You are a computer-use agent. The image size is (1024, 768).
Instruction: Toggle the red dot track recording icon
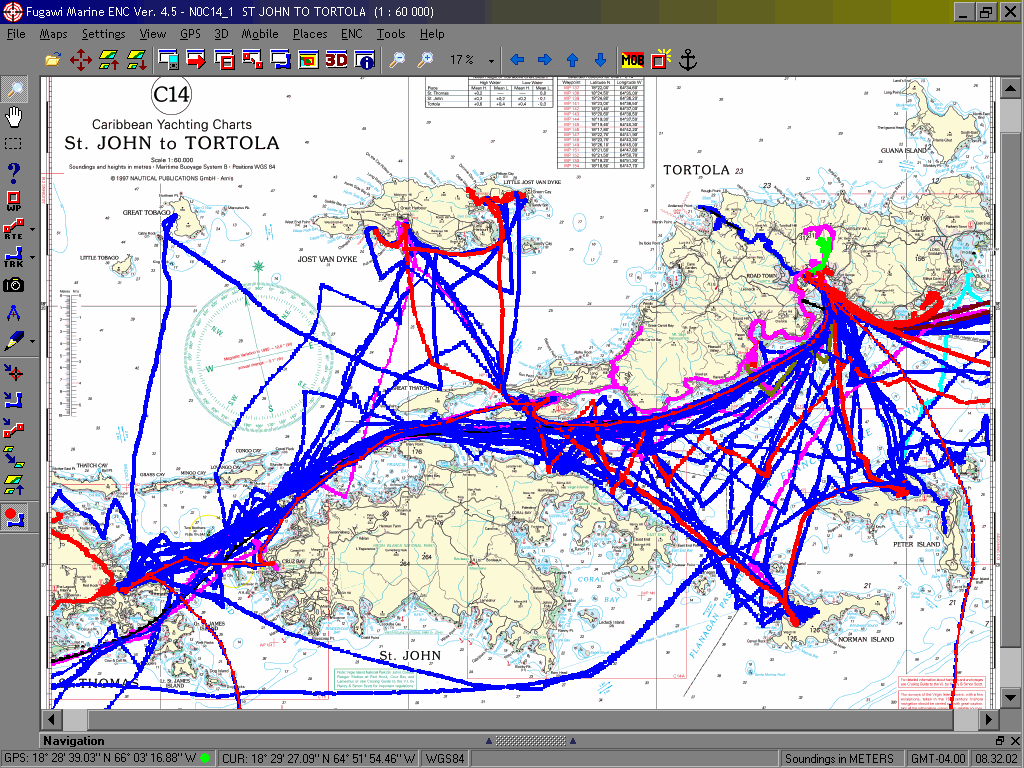14,517
